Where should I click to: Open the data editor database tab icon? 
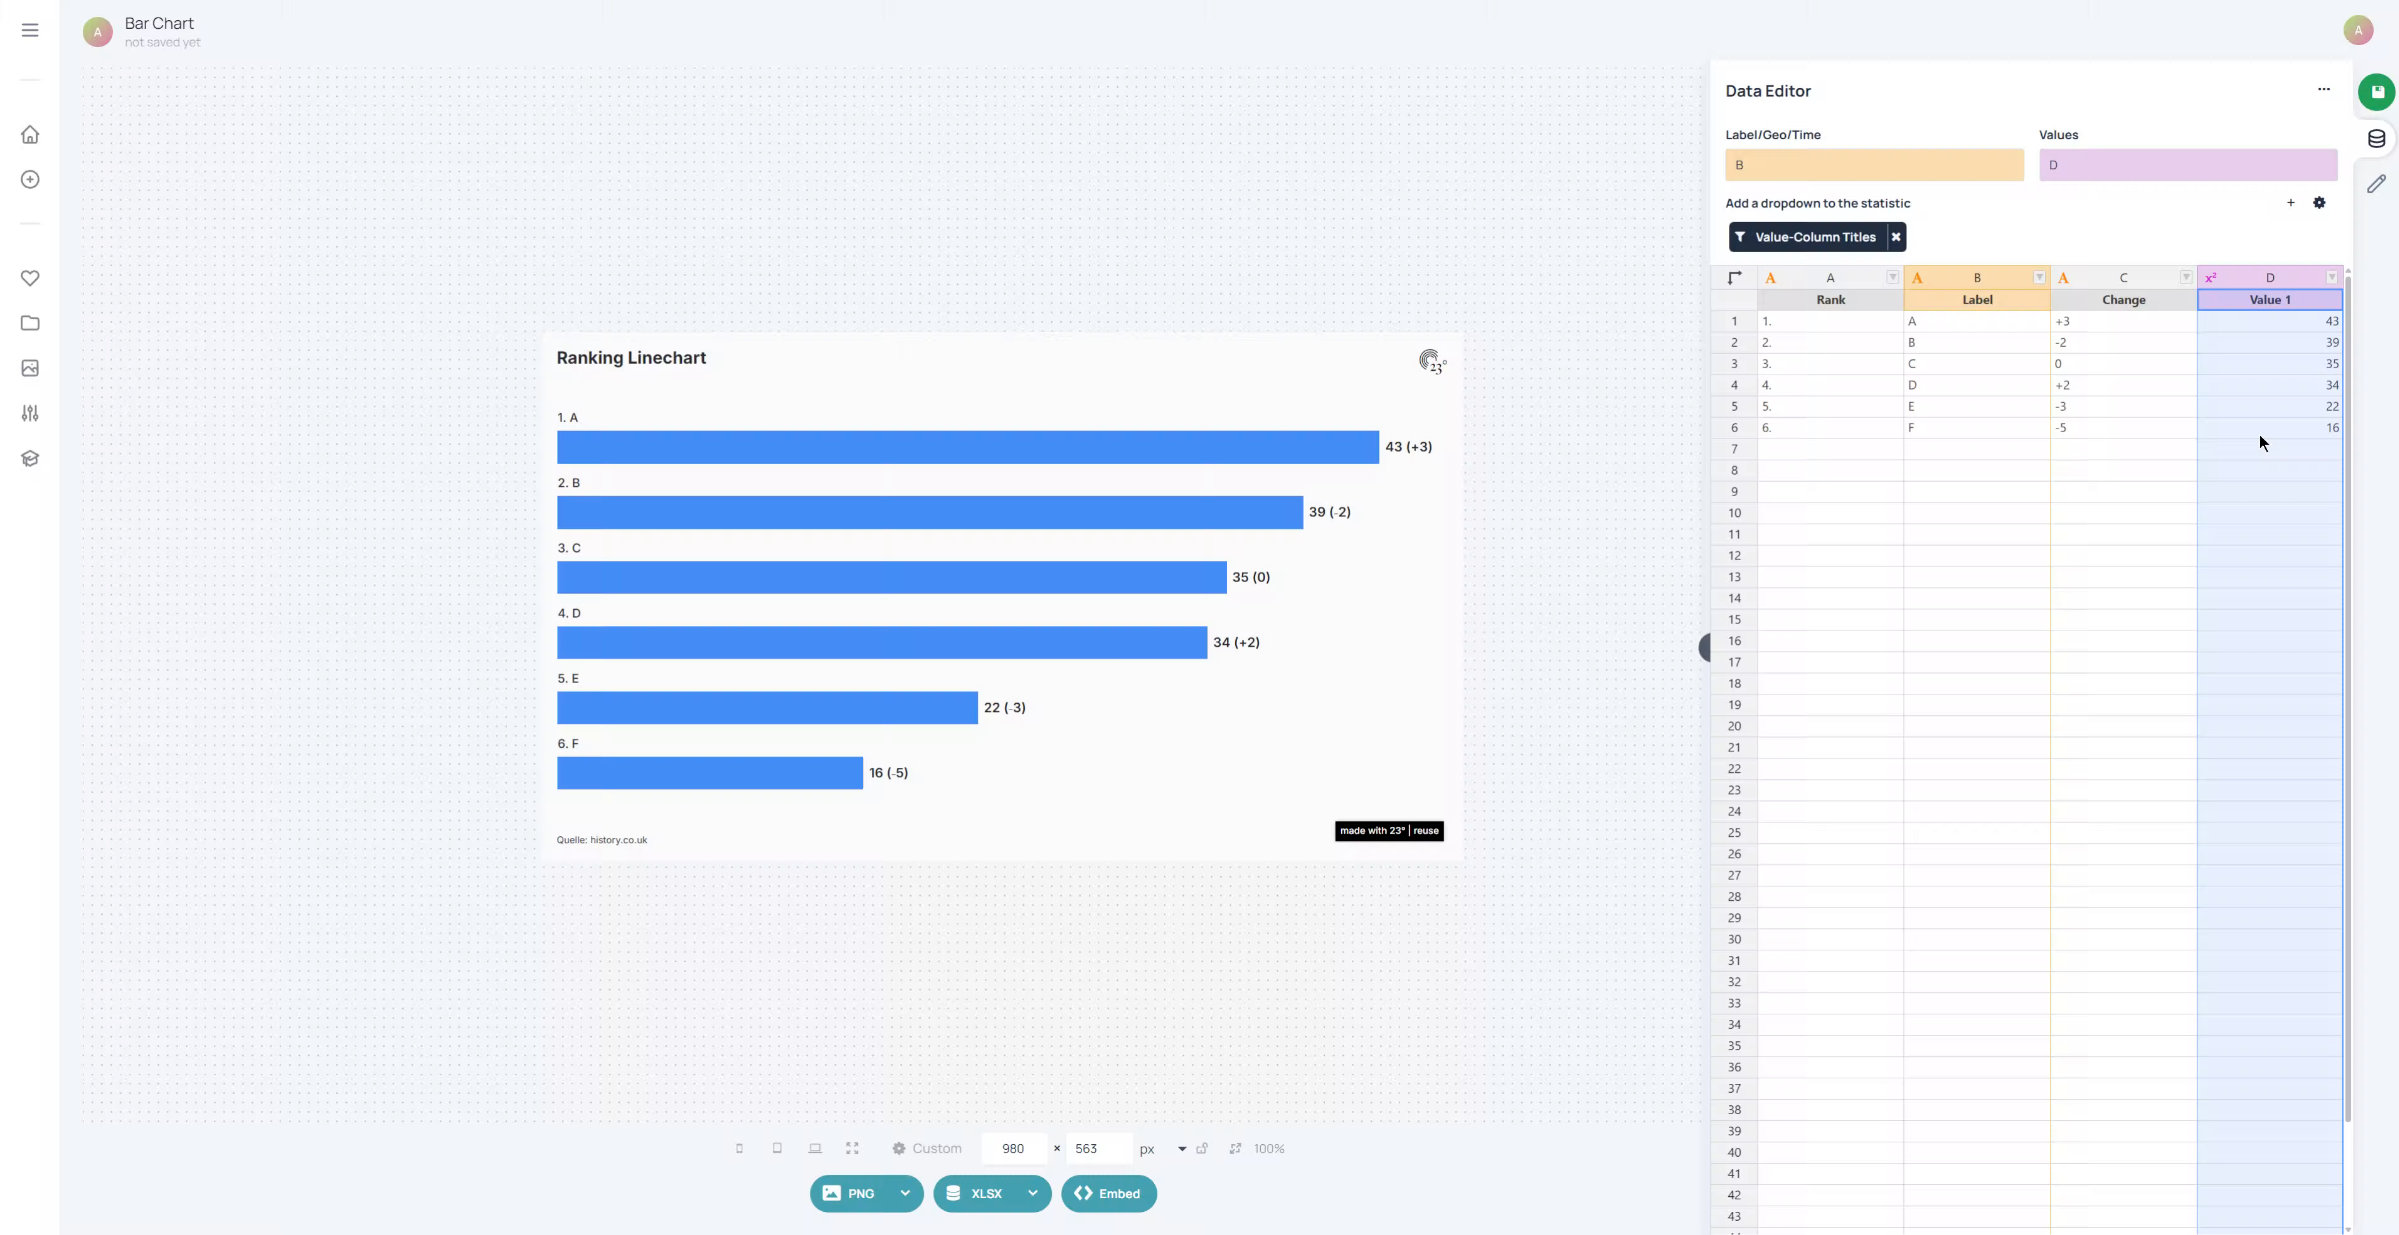pos(2376,138)
